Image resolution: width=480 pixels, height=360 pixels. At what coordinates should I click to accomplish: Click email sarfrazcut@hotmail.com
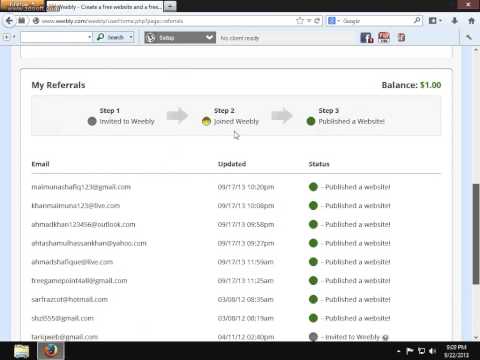70,299
